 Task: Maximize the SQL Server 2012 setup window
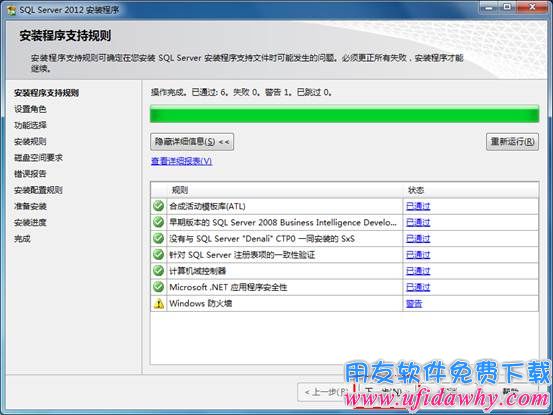508,7
